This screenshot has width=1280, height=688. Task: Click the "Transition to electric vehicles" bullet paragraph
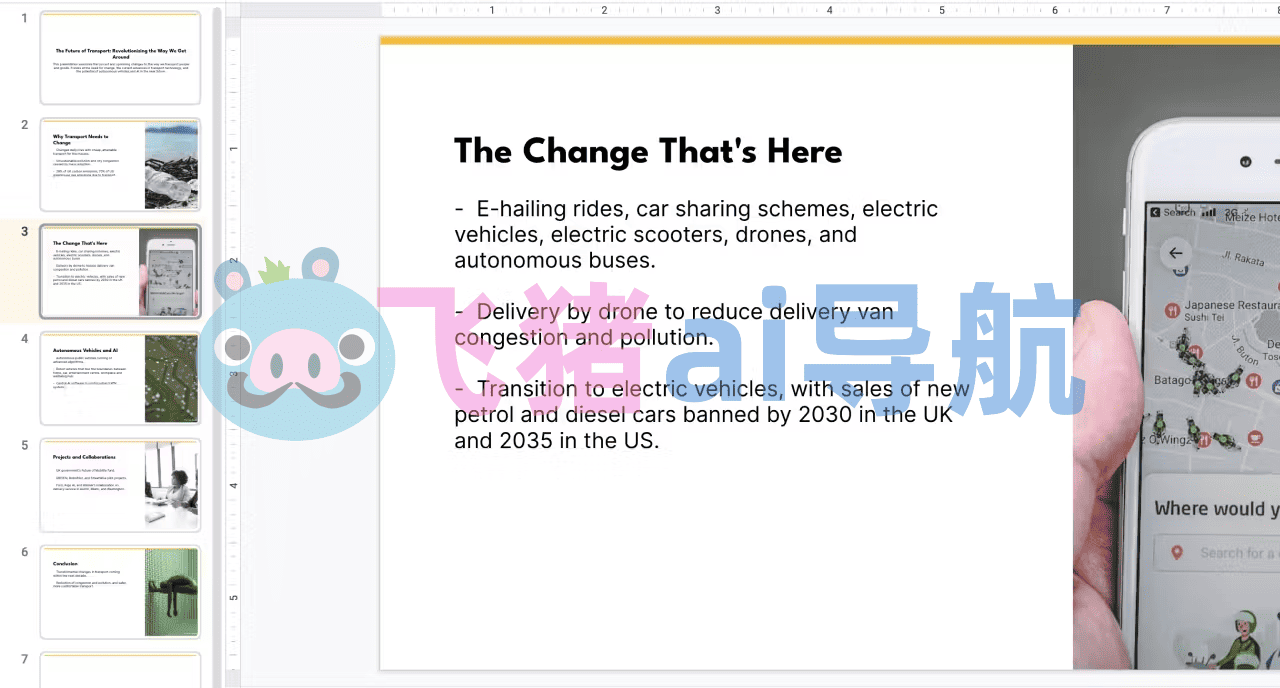(x=711, y=414)
